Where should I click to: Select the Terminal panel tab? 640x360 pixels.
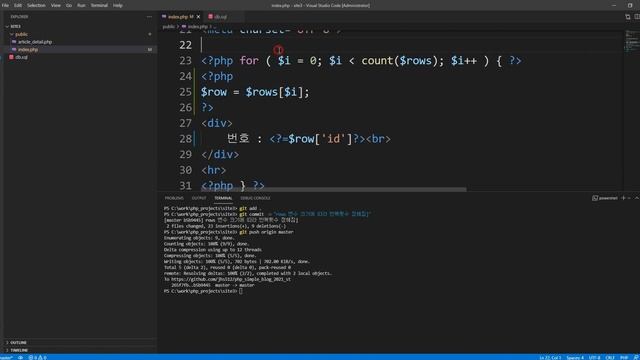(223, 198)
